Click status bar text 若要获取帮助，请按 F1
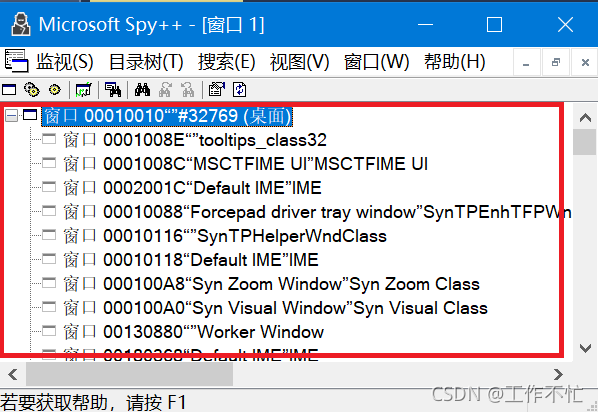The image size is (598, 412). [93, 403]
